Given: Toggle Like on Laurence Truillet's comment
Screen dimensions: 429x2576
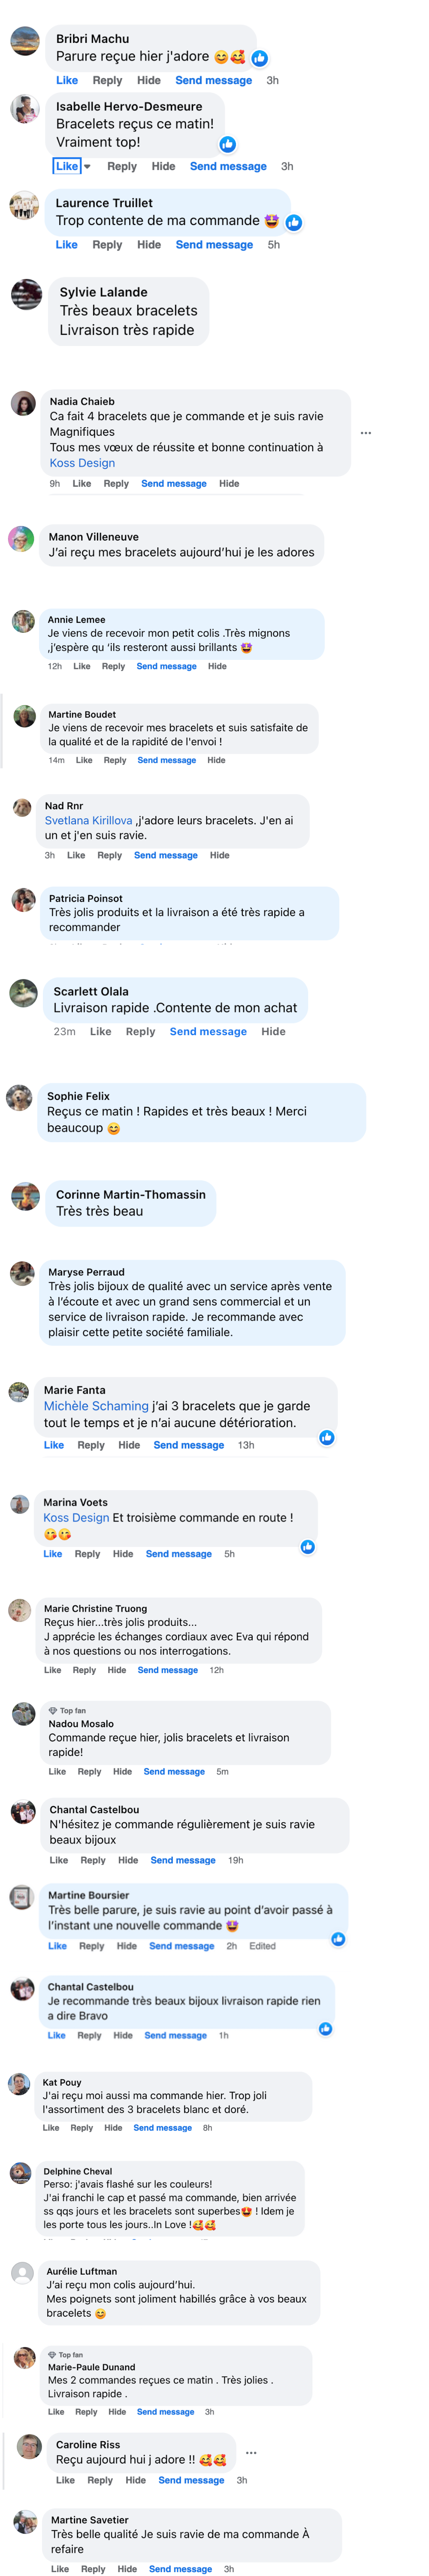Looking at the screenshot, I should click(67, 244).
